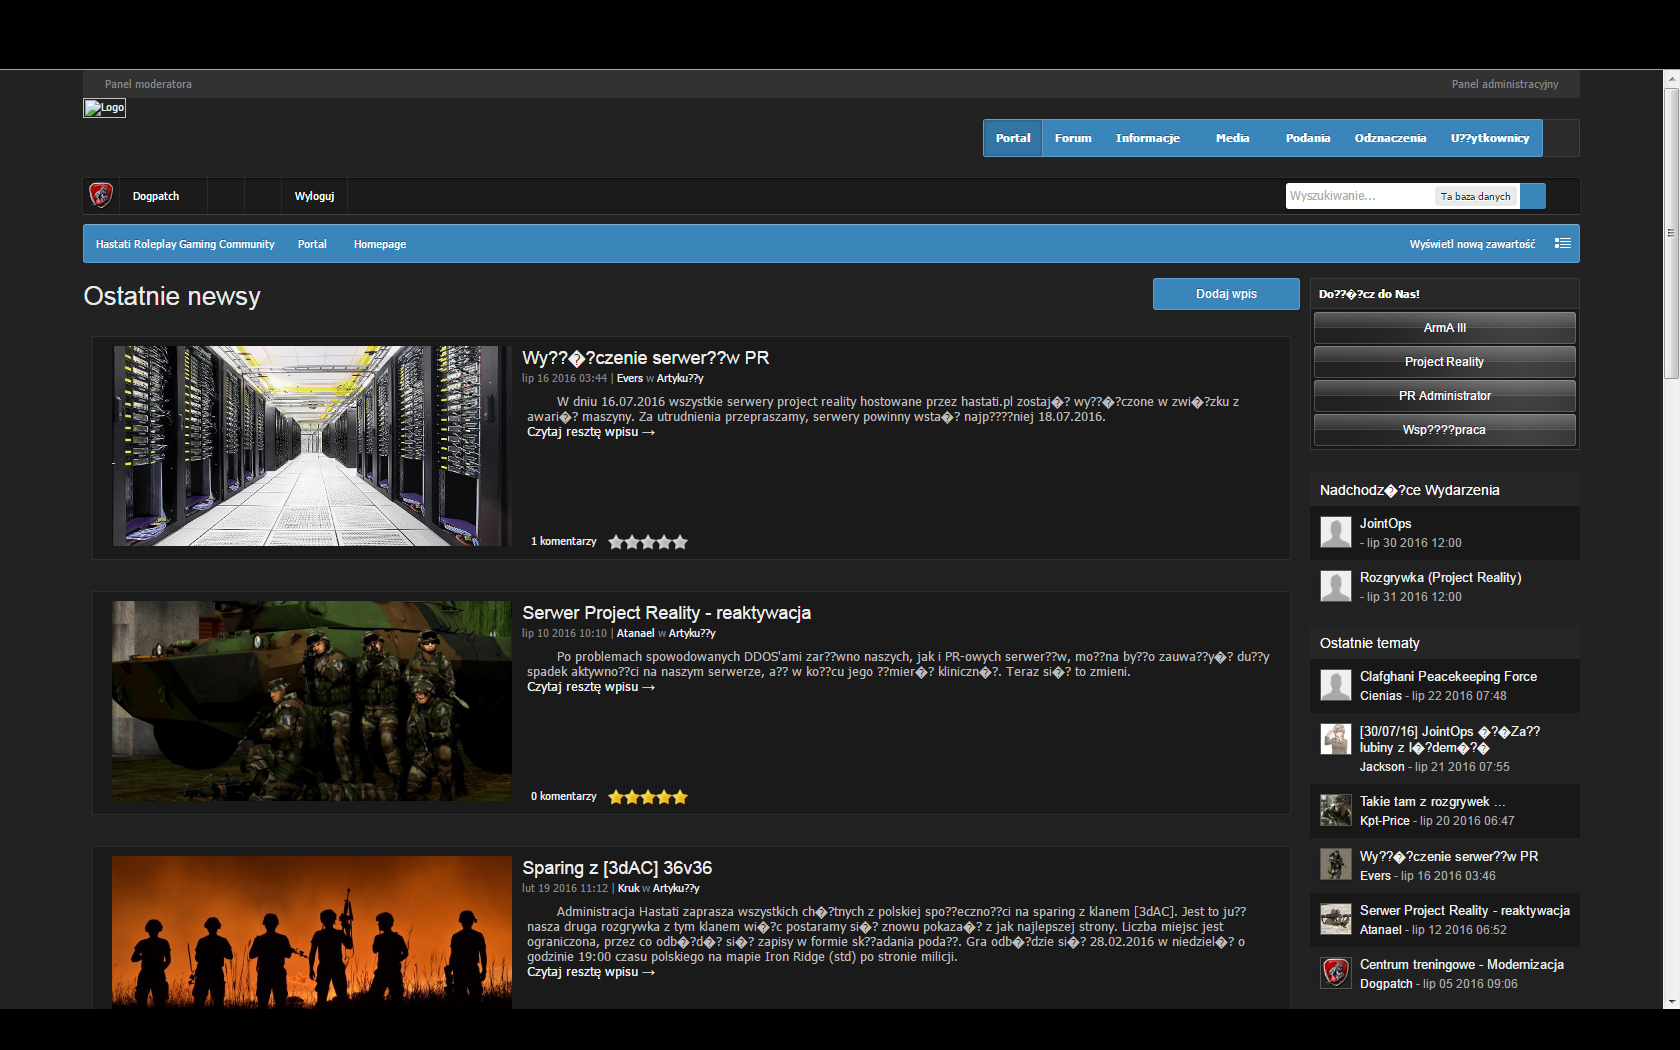This screenshot has height=1050, width=1680.
Task: Open the Podania menu item
Action: click(x=1307, y=138)
